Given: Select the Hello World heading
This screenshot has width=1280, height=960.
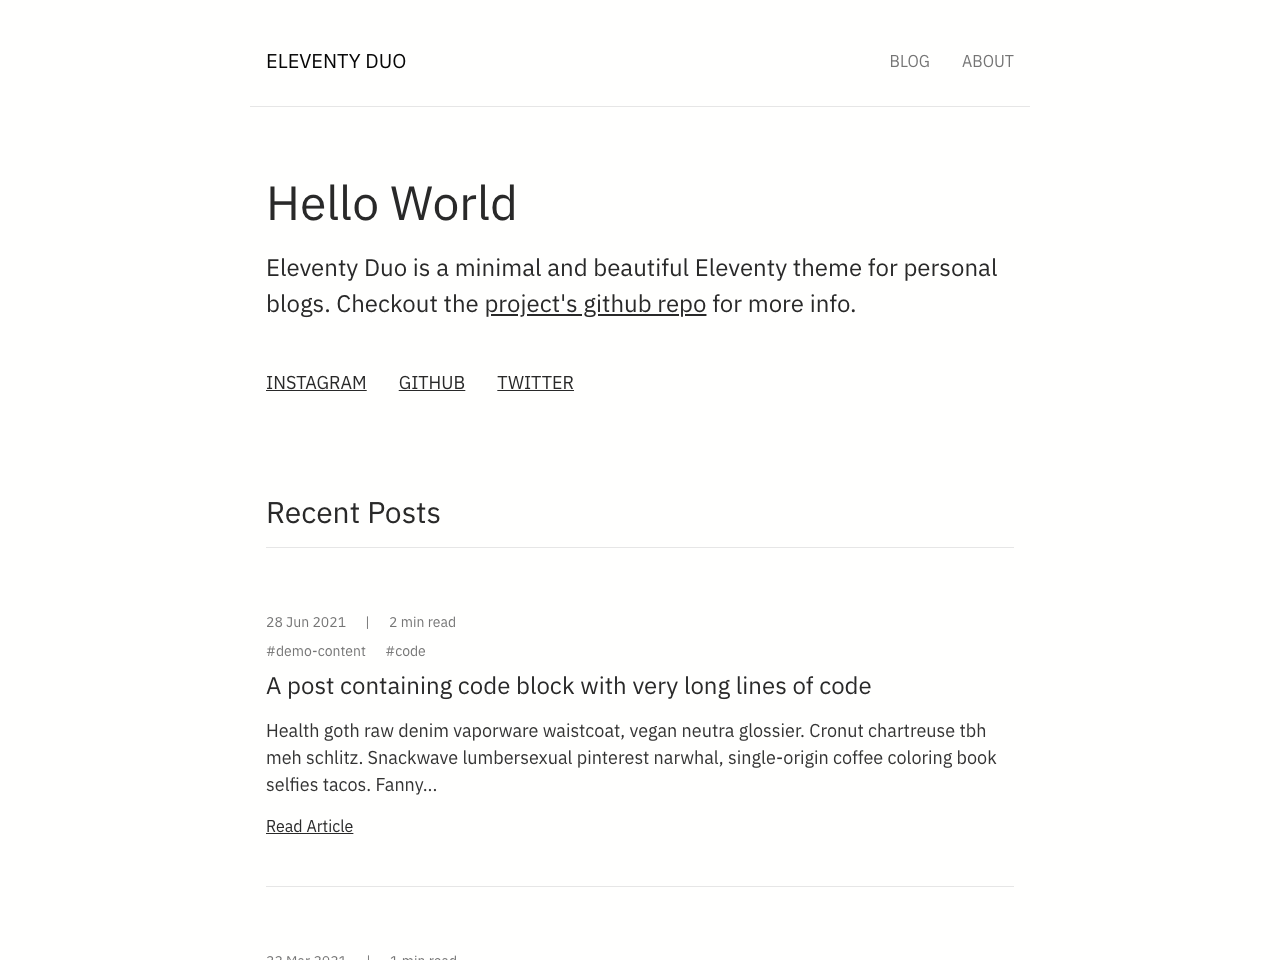Looking at the screenshot, I should coord(391,203).
